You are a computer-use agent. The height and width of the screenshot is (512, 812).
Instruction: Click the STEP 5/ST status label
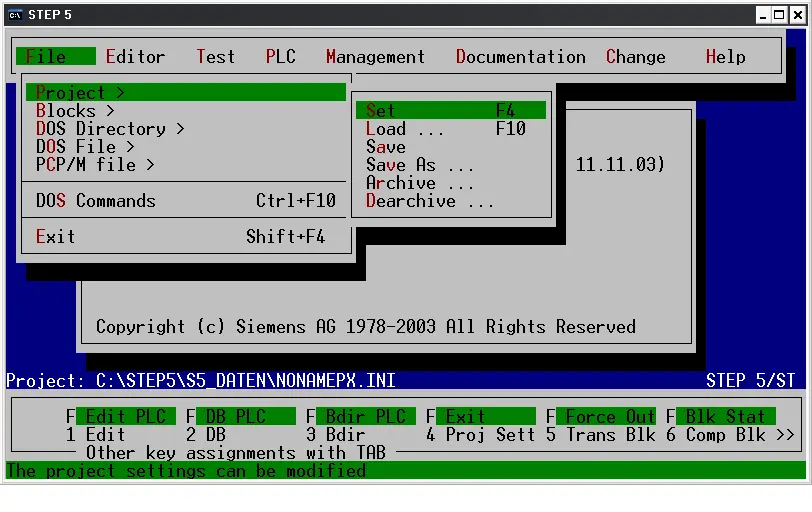click(750, 381)
